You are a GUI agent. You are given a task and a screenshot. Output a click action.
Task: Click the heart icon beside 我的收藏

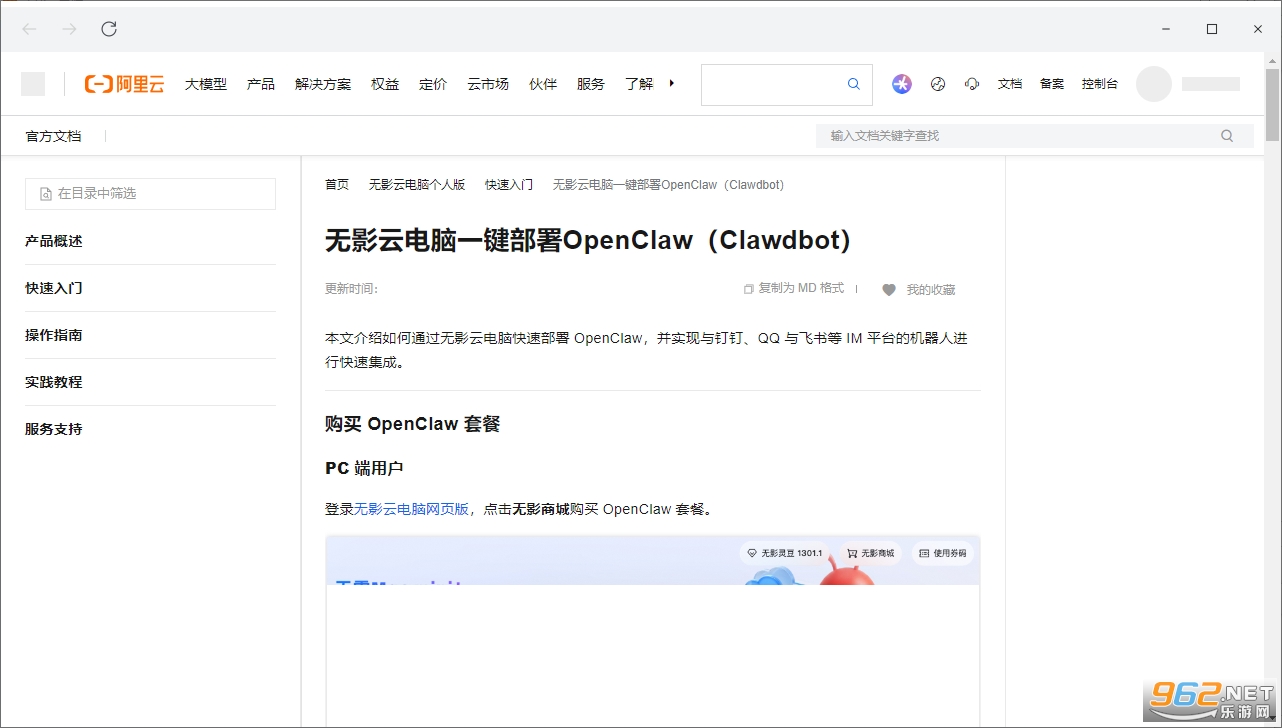point(889,290)
